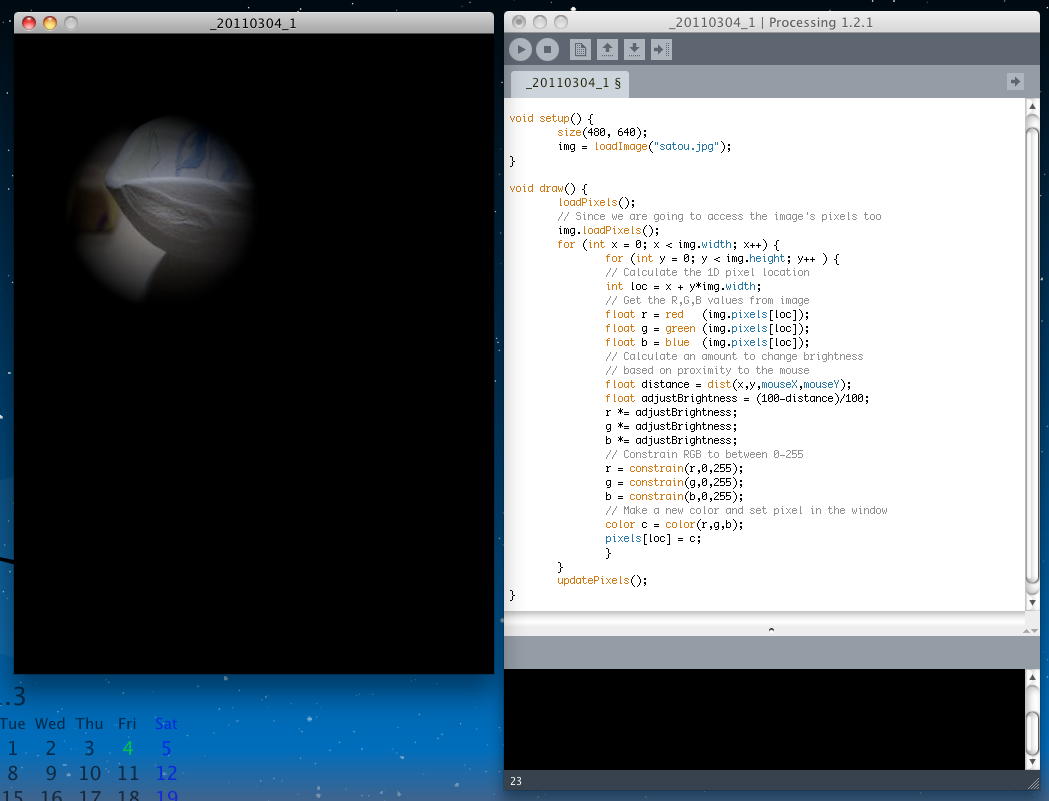This screenshot has height=801, width=1049.
Task: Click the editor-console divider collapse handle
Action: click(x=770, y=630)
